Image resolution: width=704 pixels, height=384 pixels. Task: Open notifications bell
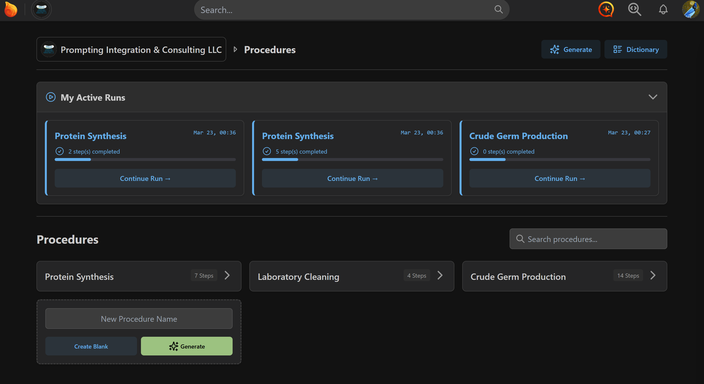663,9
